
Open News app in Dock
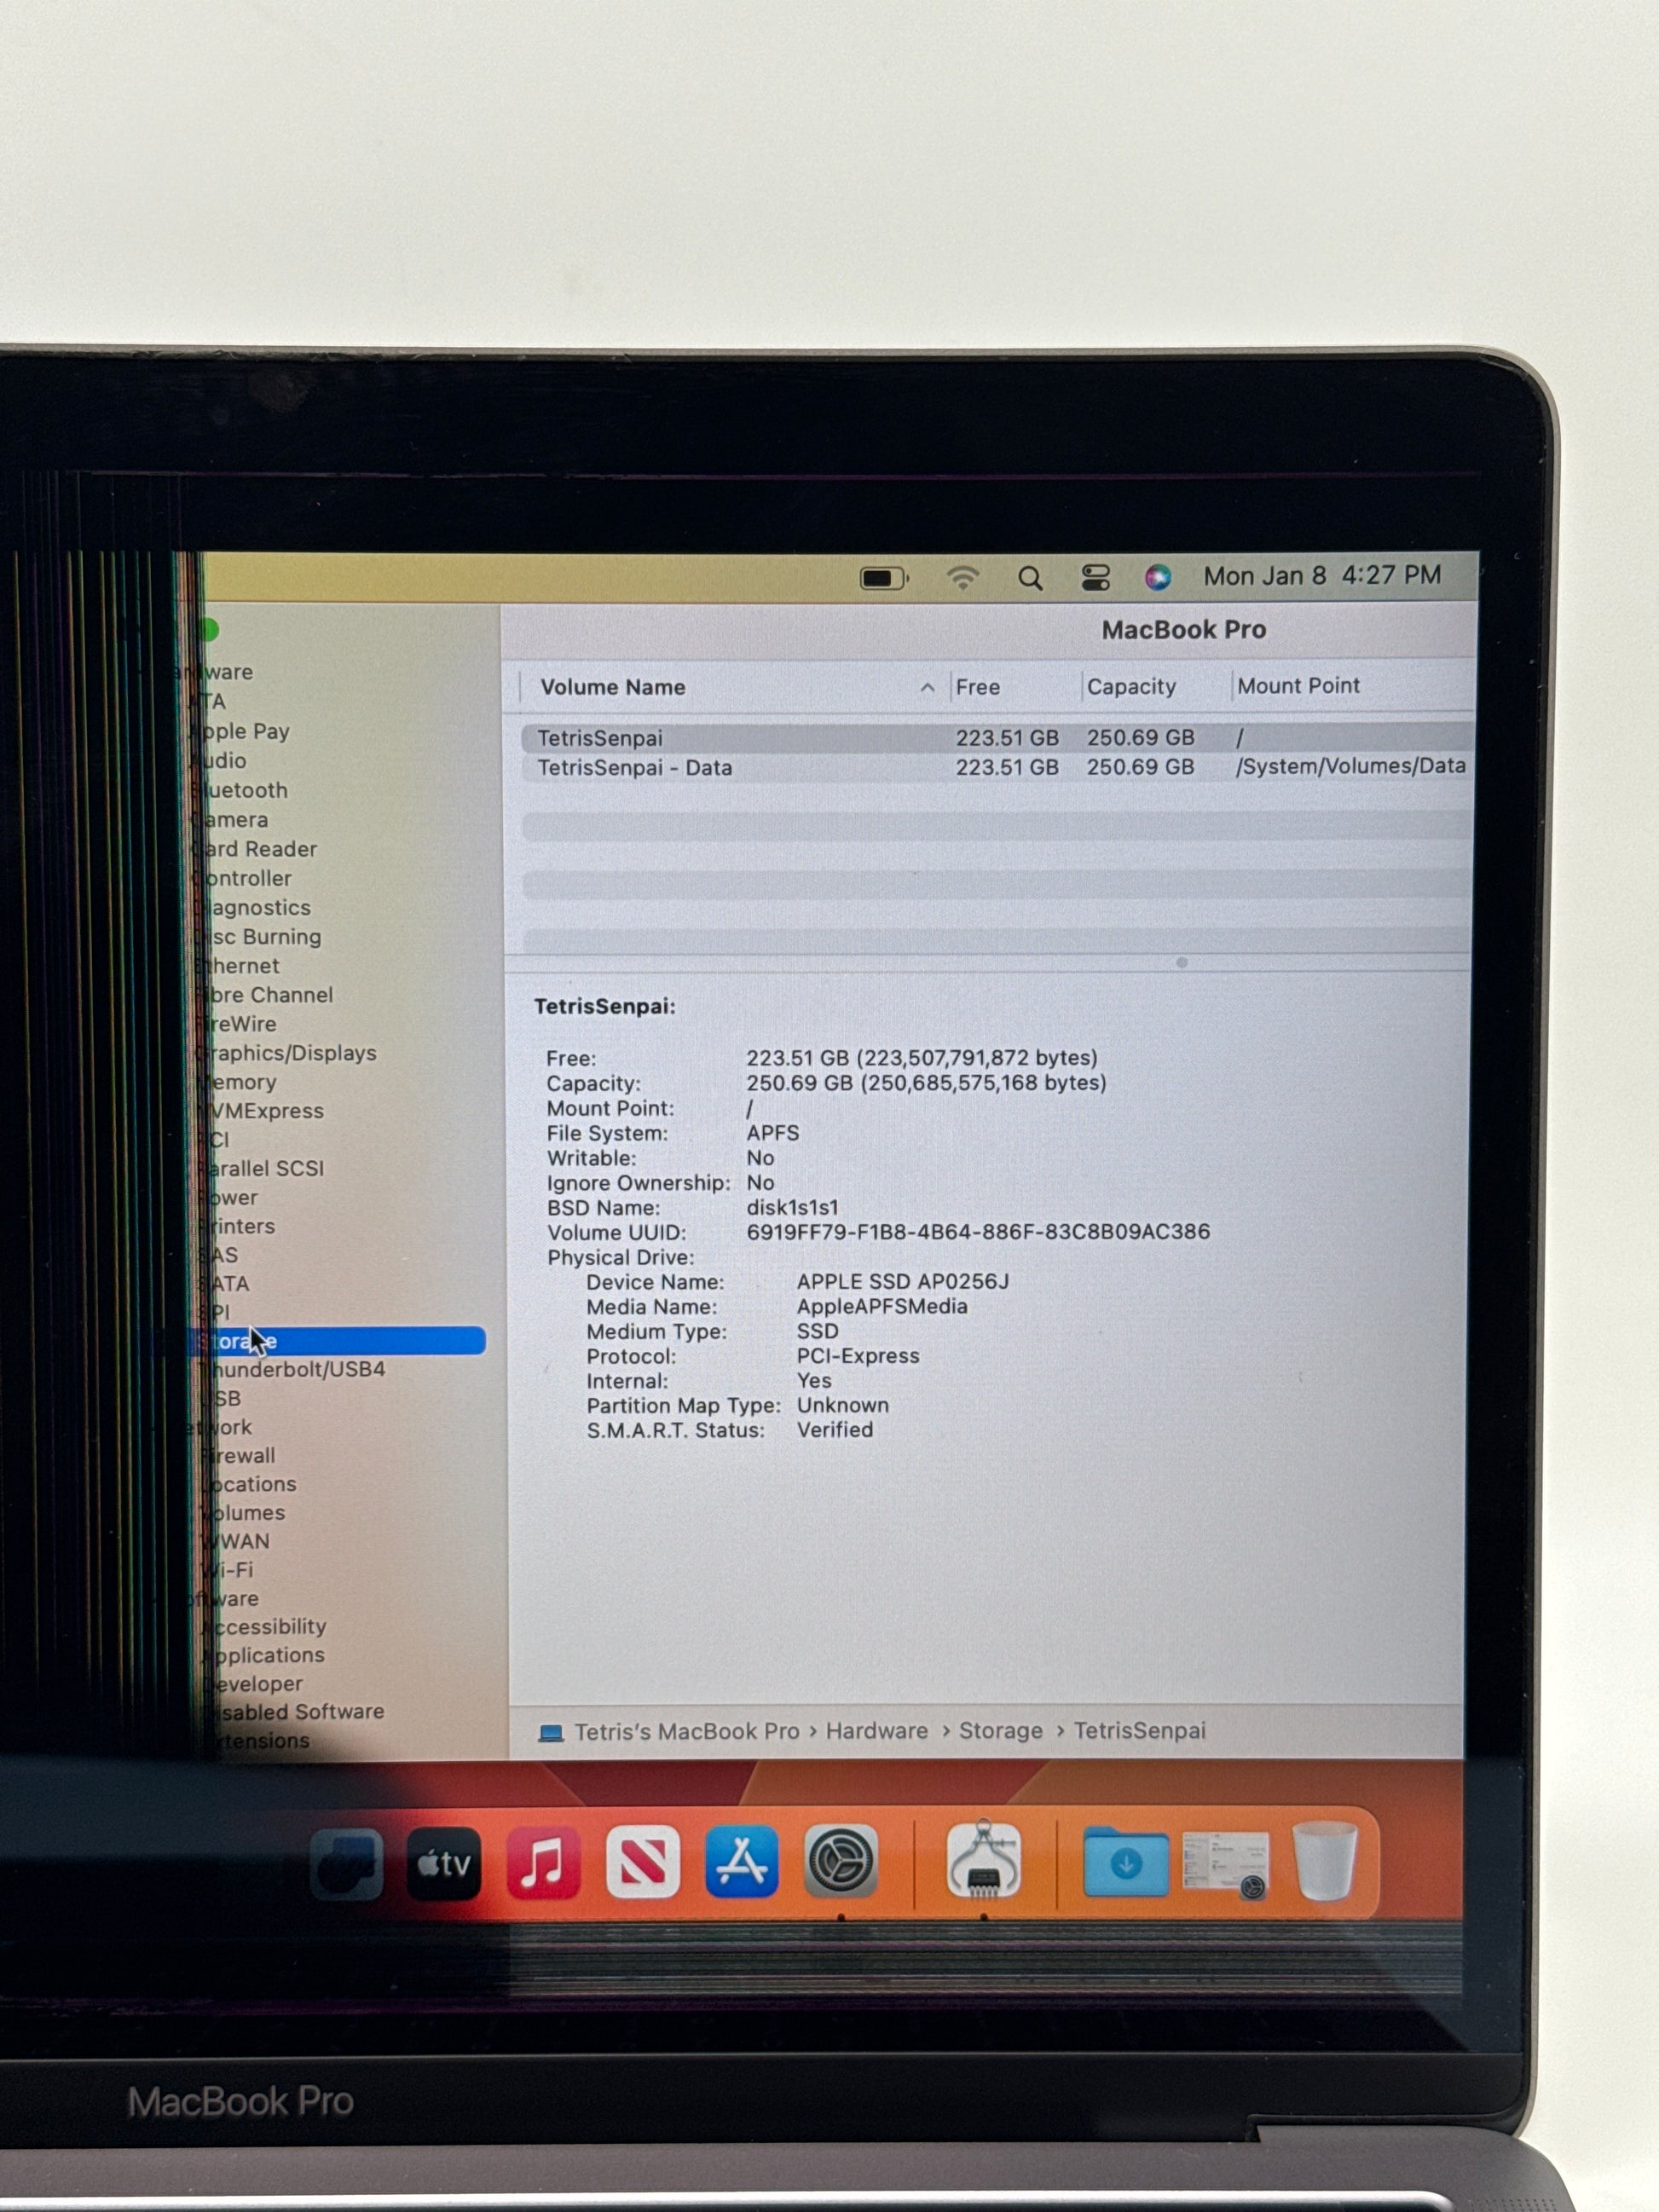pyautogui.click(x=642, y=1863)
